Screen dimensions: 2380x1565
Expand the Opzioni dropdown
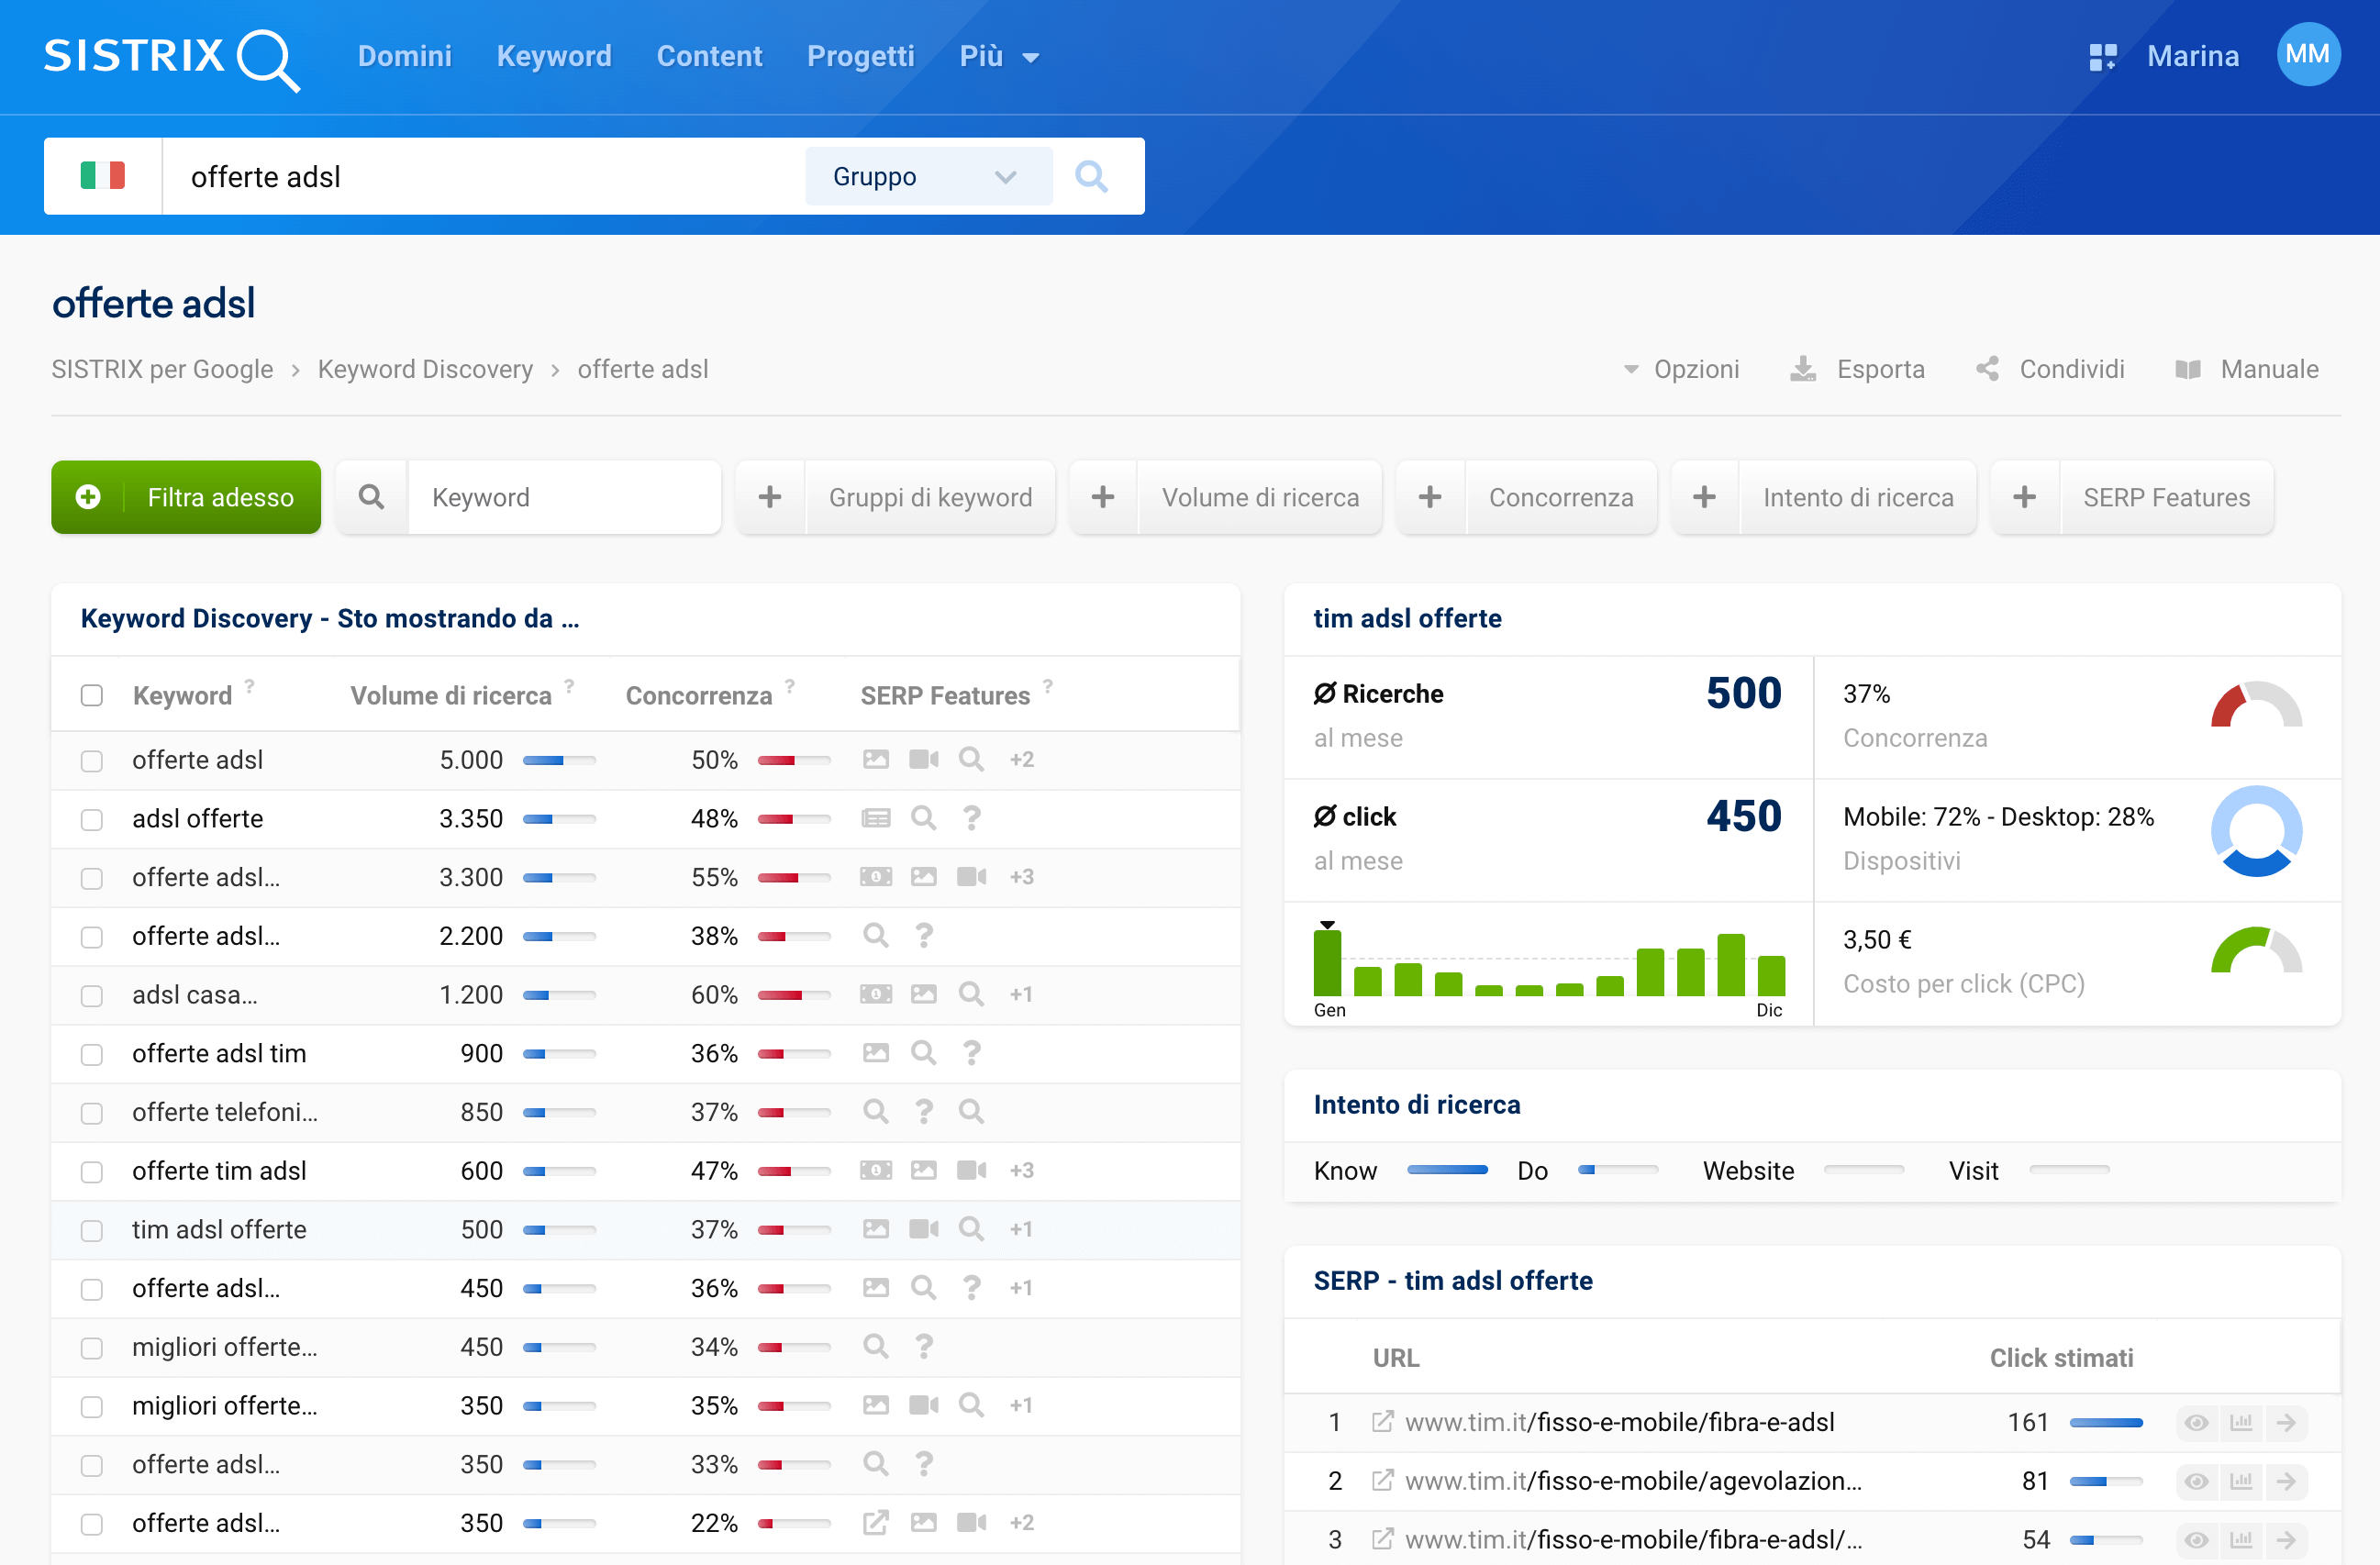coord(1682,369)
